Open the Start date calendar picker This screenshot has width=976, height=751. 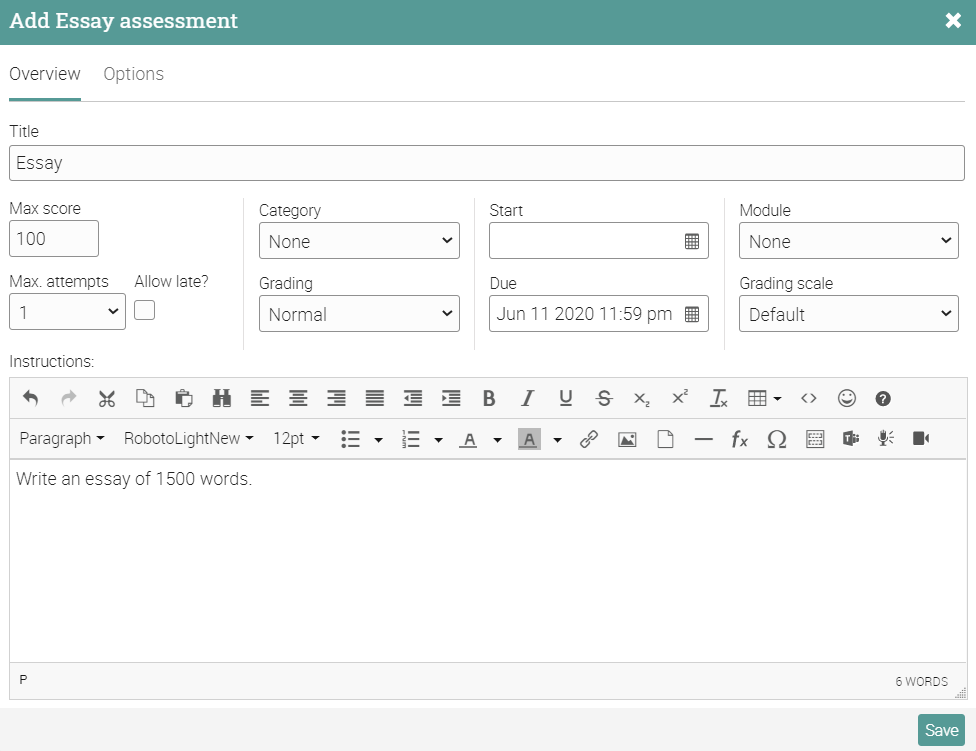click(x=692, y=241)
